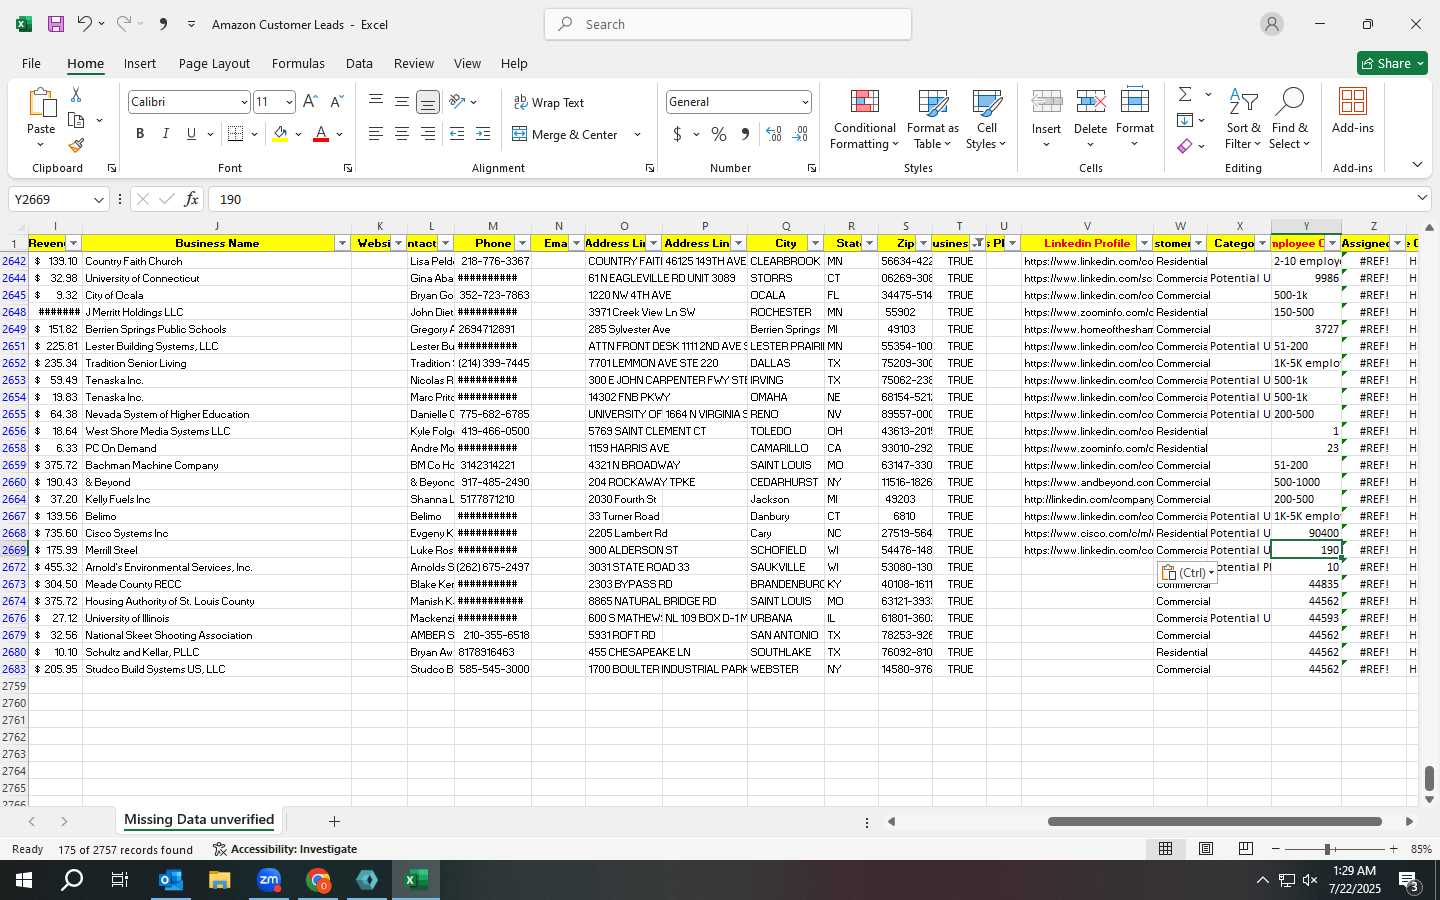Click the Save icon in title bar

pyautogui.click(x=56, y=24)
